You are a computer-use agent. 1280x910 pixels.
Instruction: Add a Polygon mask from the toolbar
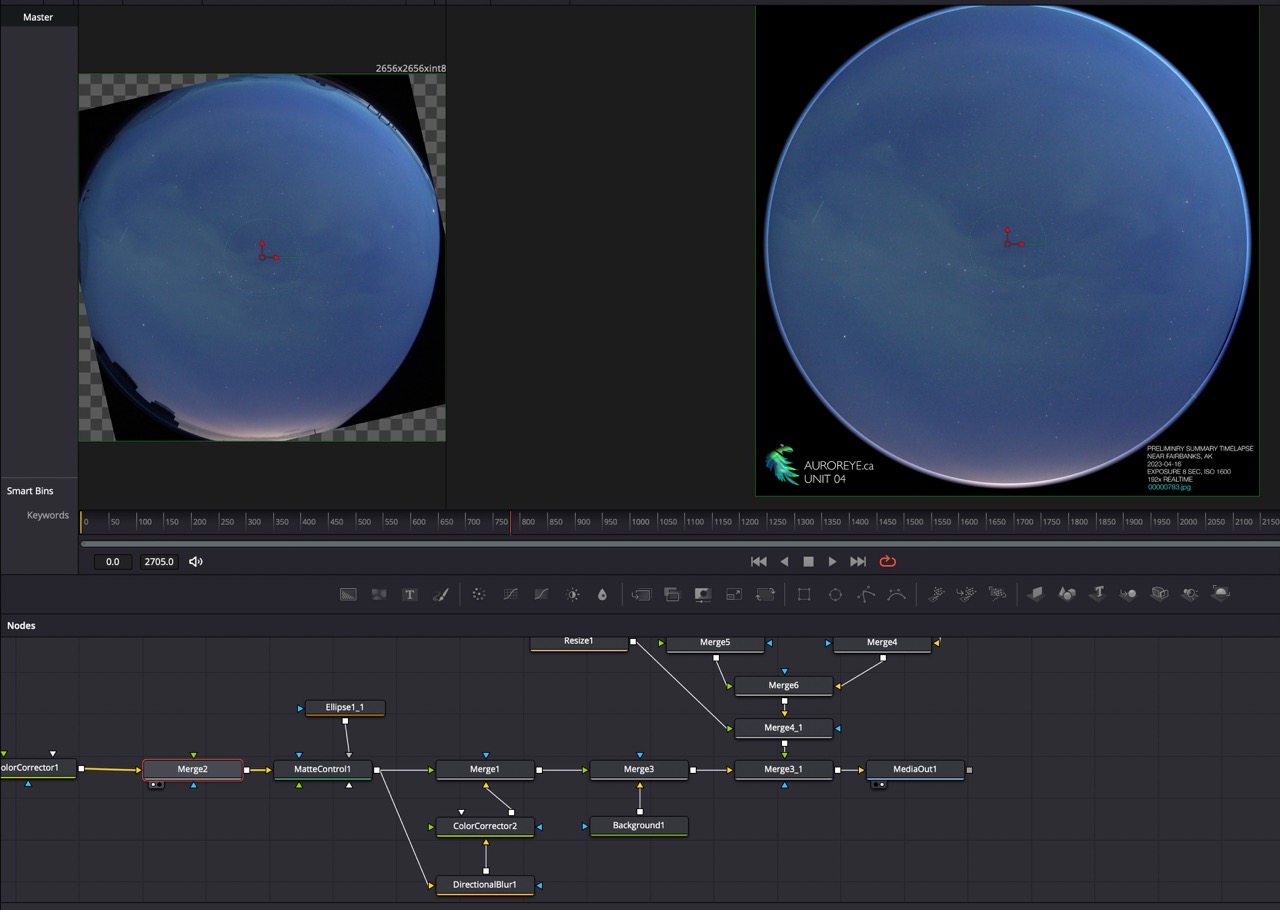866,594
